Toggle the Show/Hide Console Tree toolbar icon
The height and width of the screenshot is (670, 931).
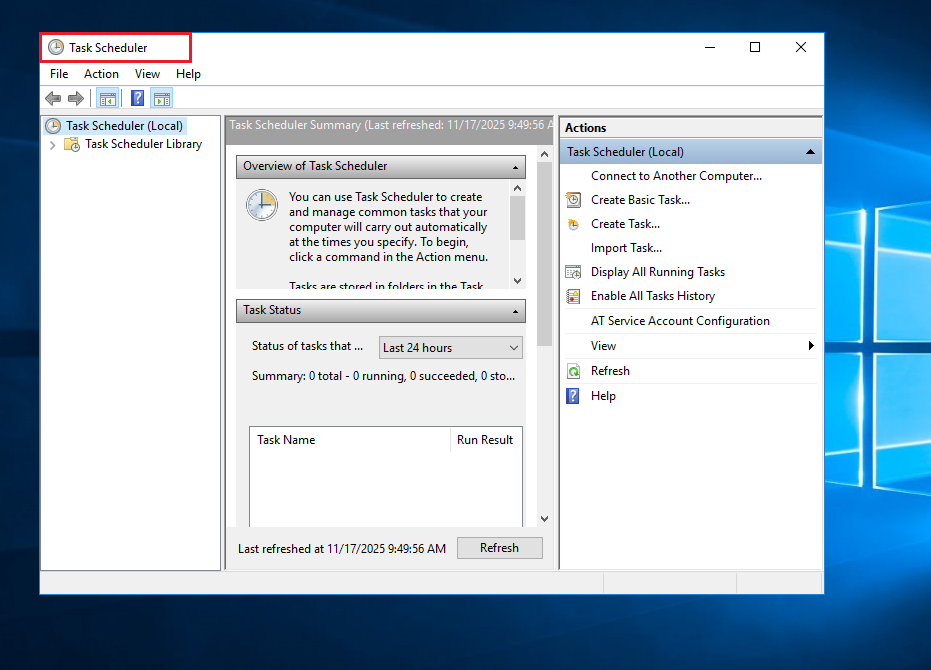(x=107, y=99)
